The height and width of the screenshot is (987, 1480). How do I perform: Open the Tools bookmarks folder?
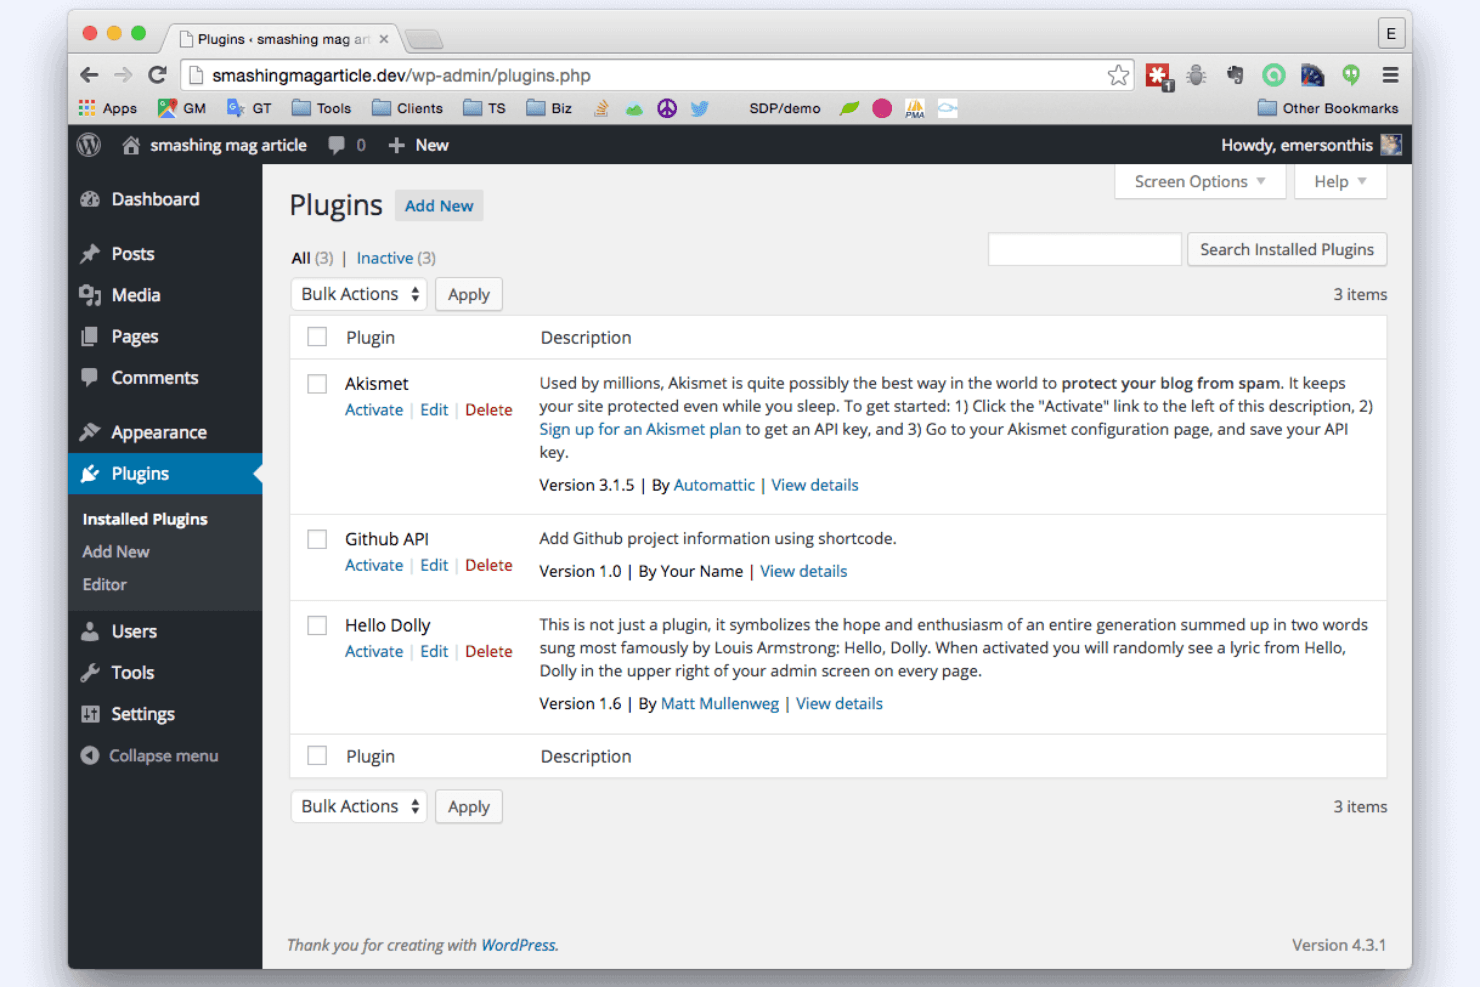[x=321, y=108]
